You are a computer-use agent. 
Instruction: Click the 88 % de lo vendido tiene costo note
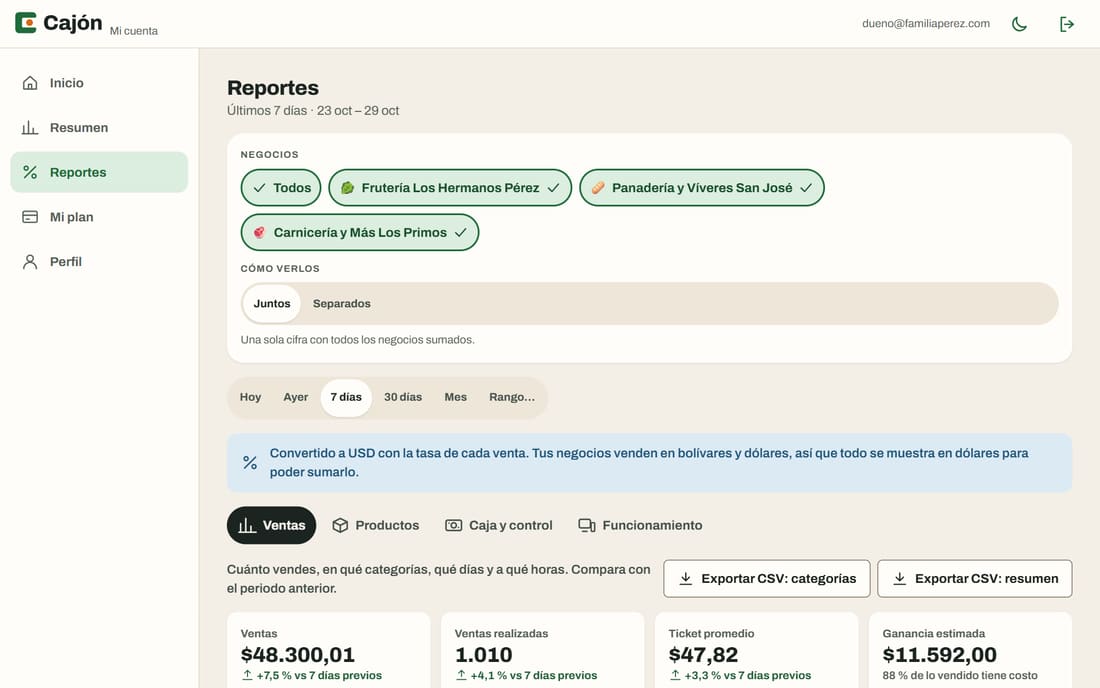[960, 675]
